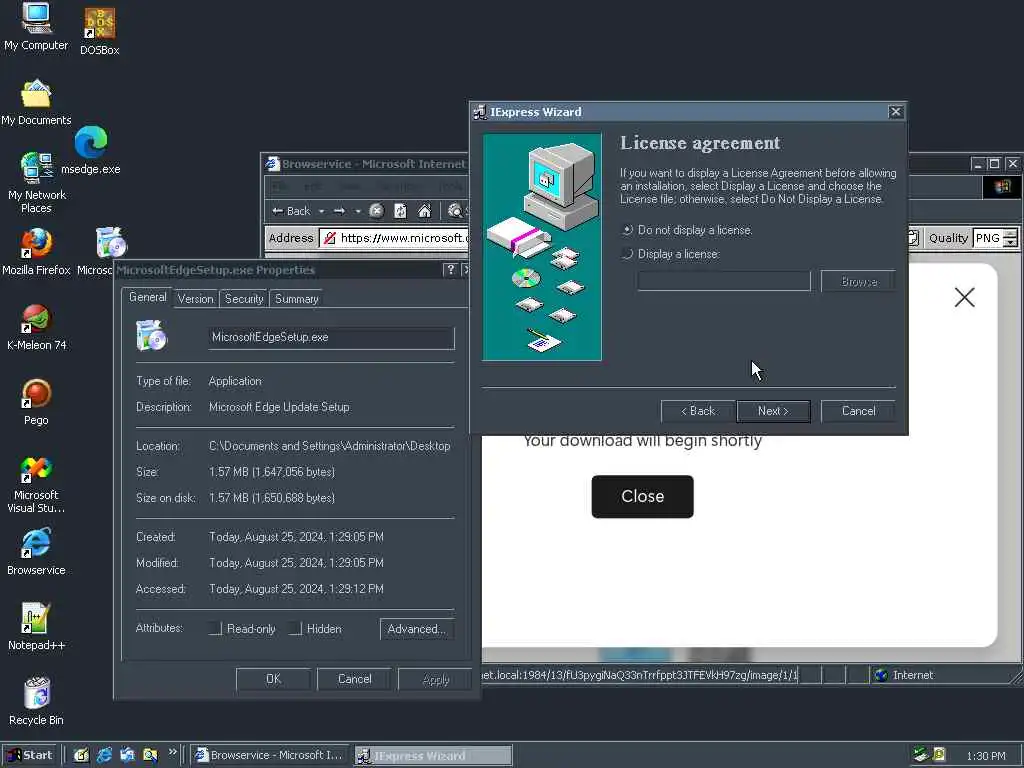Open the Start menu
The height and width of the screenshot is (768, 1024).
(x=29, y=755)
